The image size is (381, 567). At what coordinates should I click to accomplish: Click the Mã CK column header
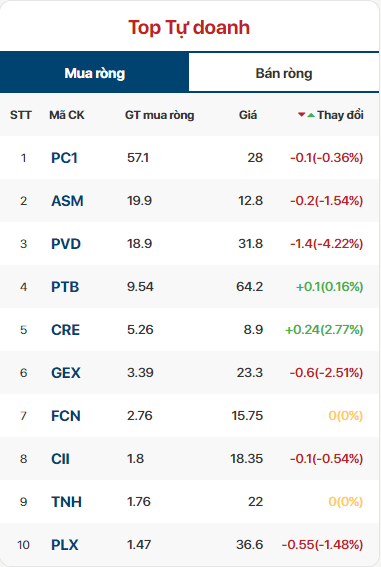point(67,115)
